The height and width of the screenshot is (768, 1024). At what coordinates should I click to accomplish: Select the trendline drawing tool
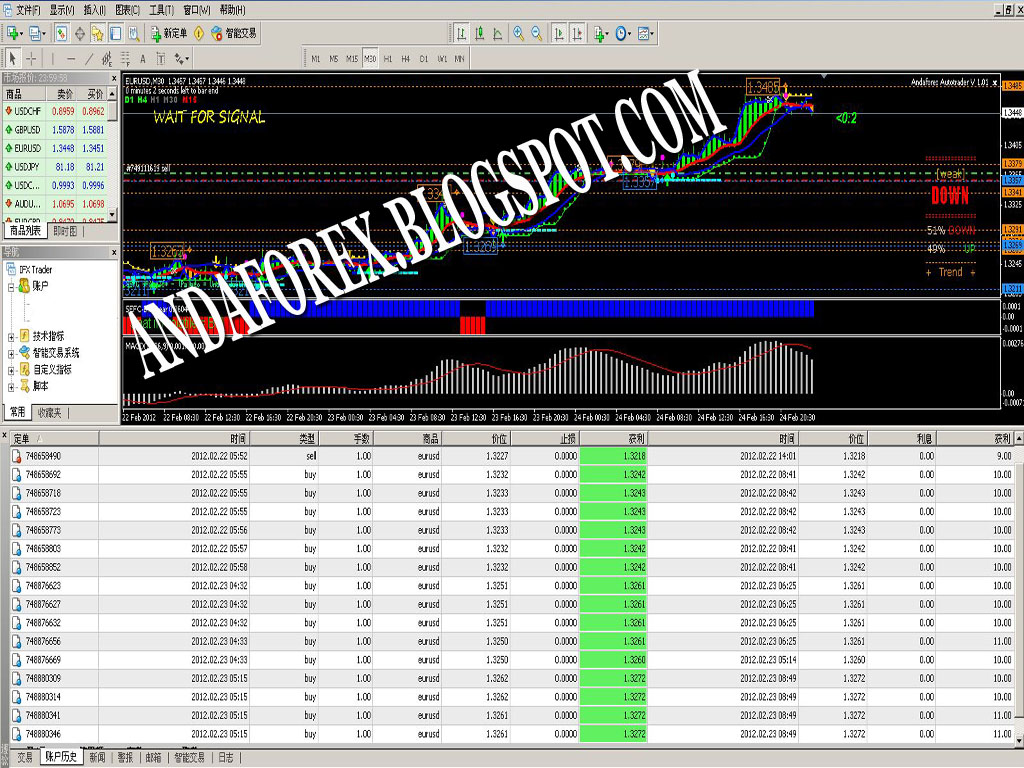(89, 59)
